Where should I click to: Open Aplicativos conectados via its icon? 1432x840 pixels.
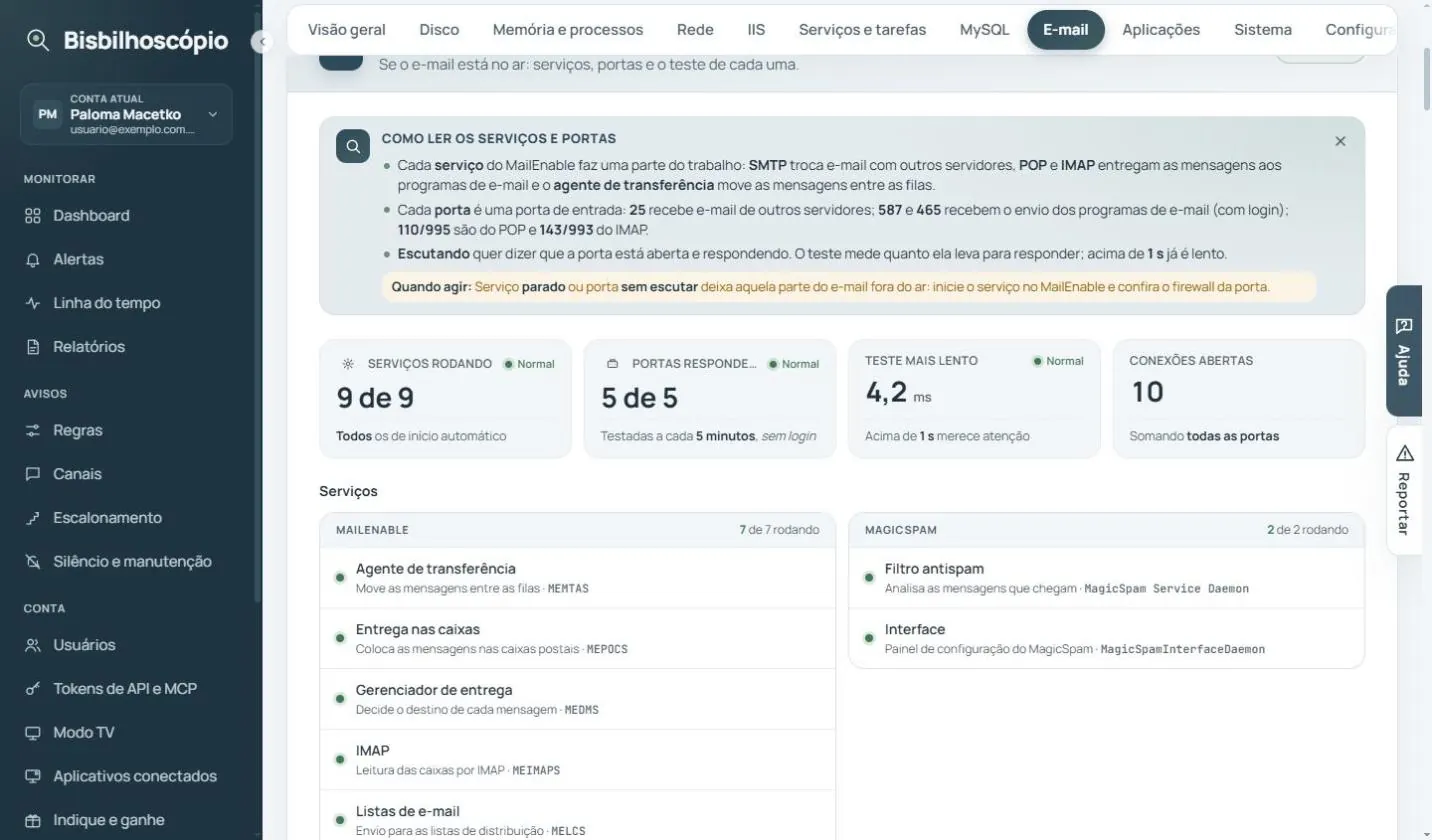tap(33, 776)
